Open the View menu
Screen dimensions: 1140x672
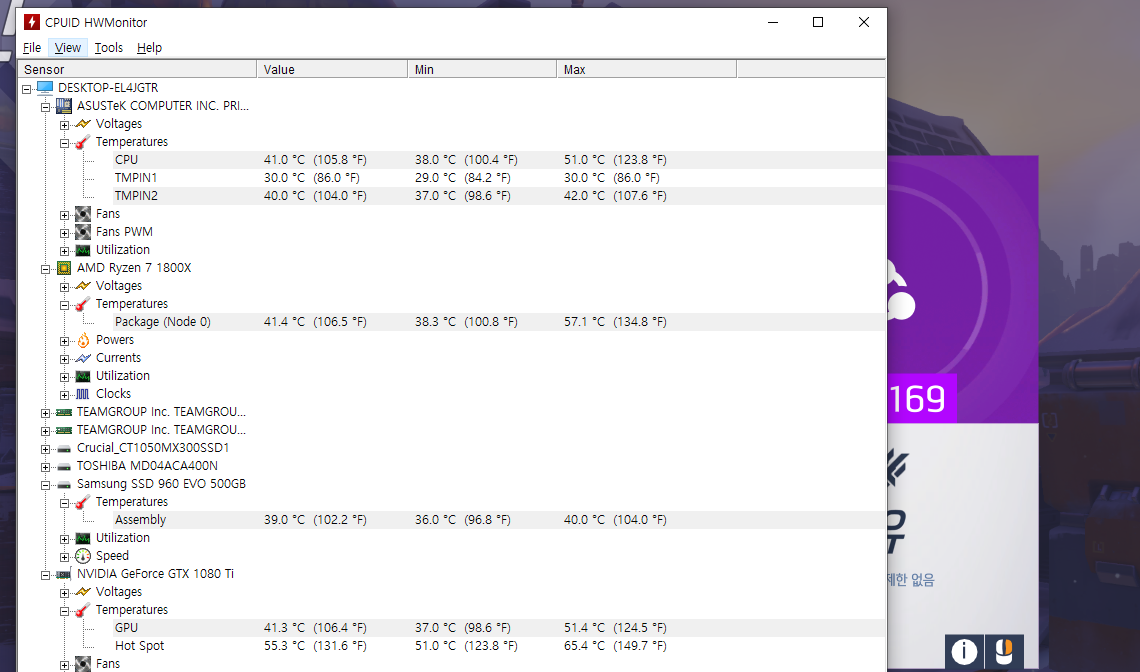coord(68,48)
